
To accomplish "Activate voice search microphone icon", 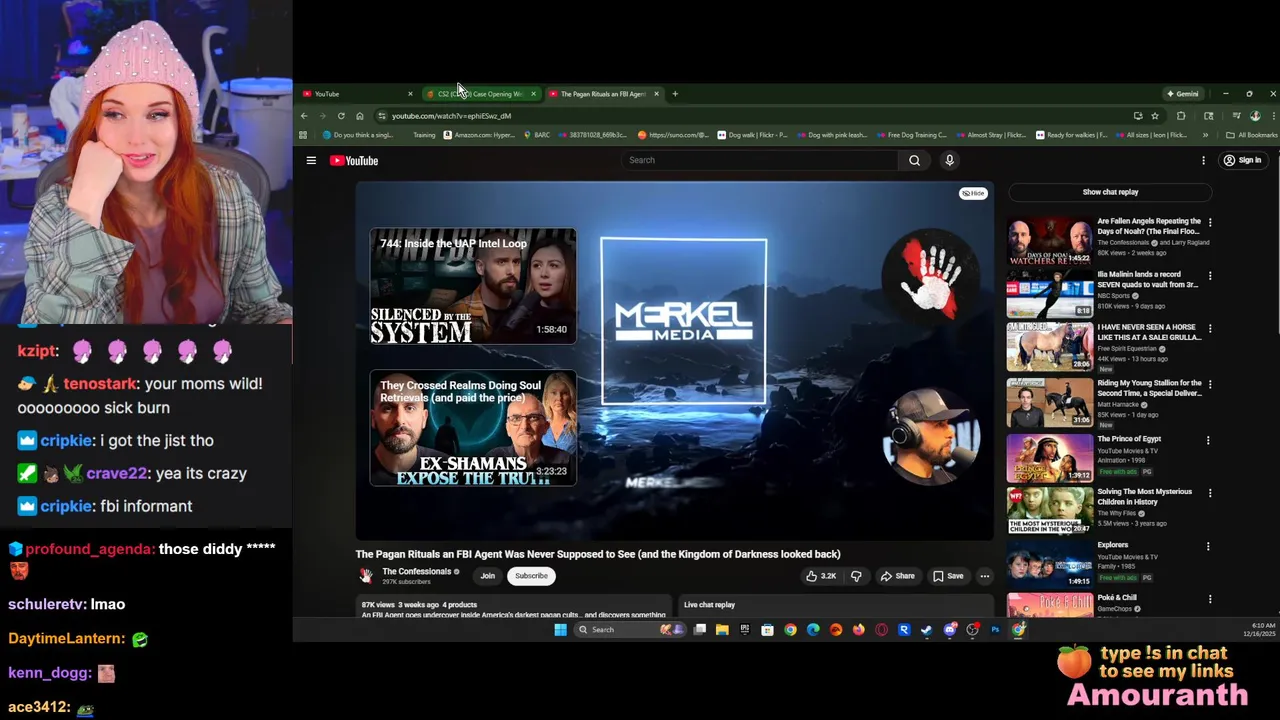I will point(949,160).
